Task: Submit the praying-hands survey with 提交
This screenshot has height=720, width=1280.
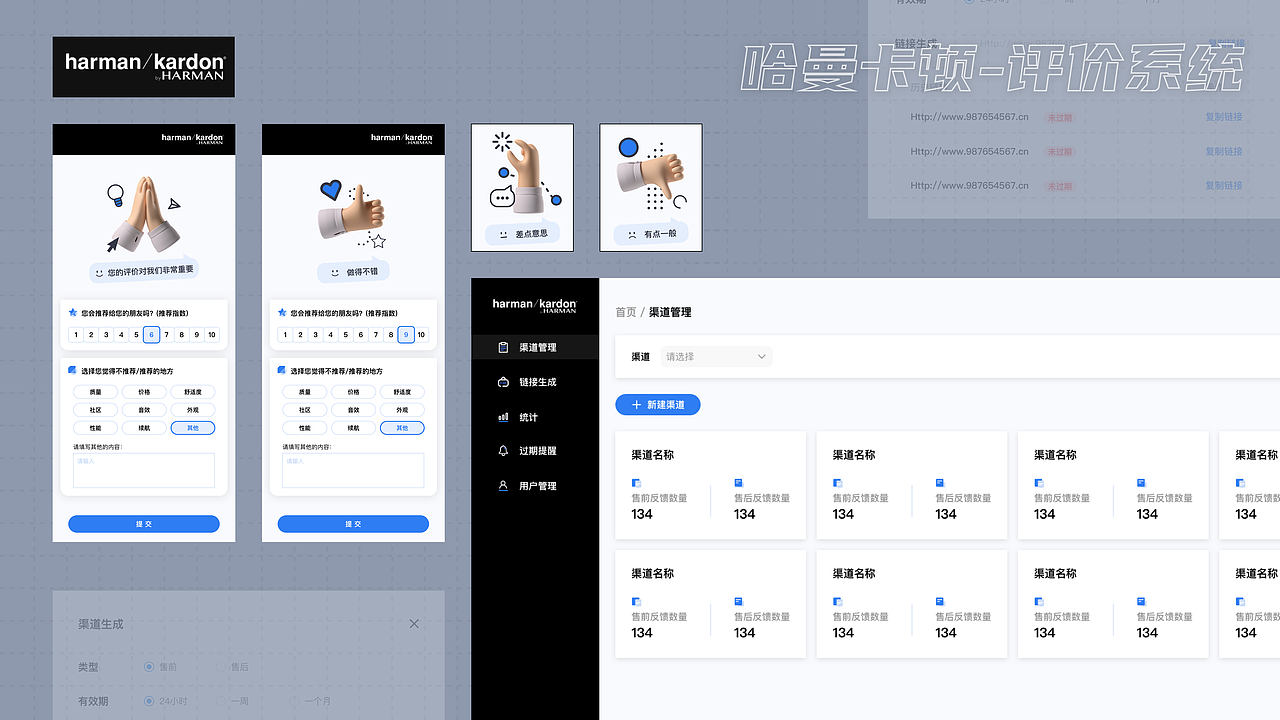Action: [144, 524]
